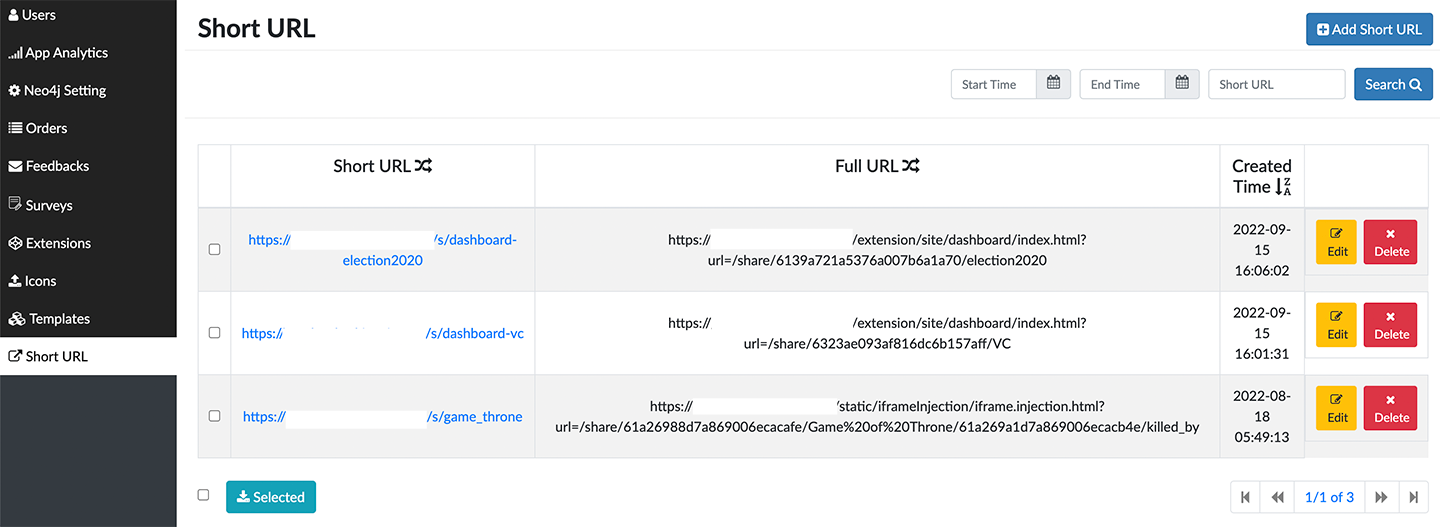Sort table by Full URL column
The height and width of the screenshot is (527, 1440).
coord(910,166)
